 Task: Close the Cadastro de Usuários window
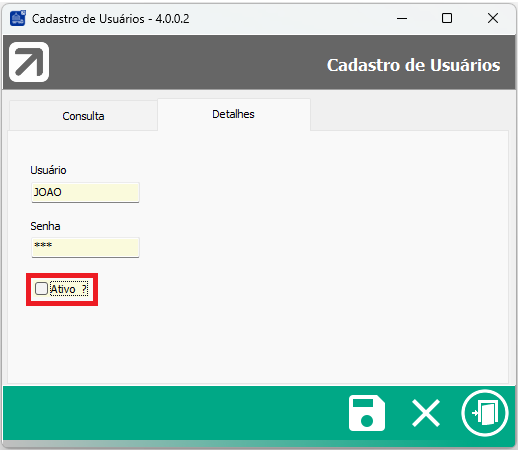pos(493,18)
